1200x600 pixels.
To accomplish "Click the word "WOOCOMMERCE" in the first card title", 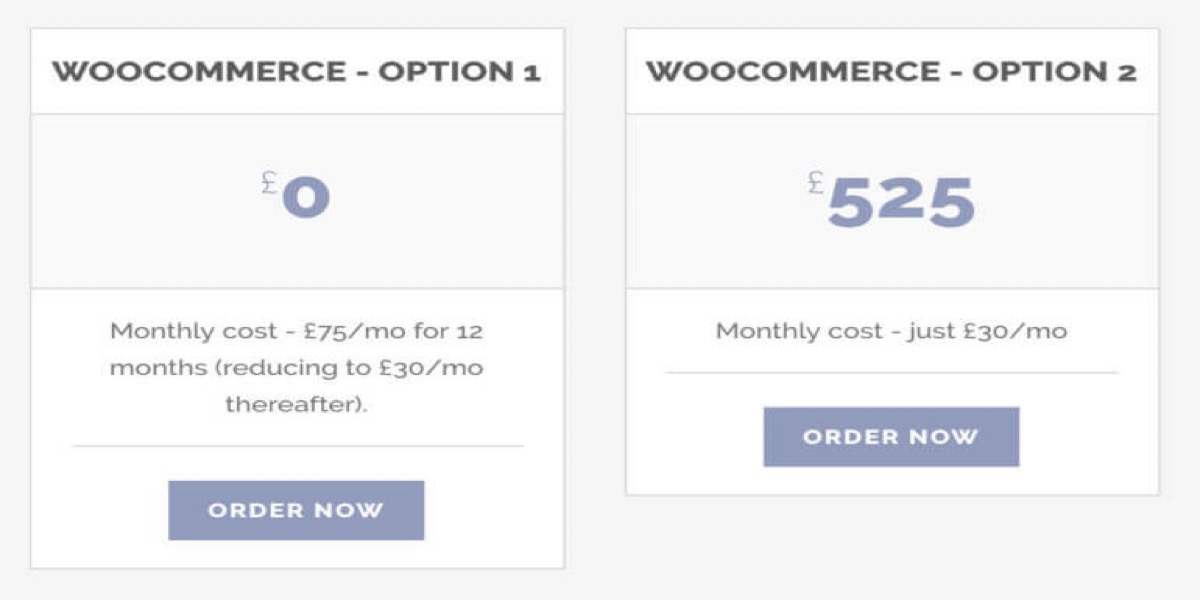I will click(x=199, y=72).
